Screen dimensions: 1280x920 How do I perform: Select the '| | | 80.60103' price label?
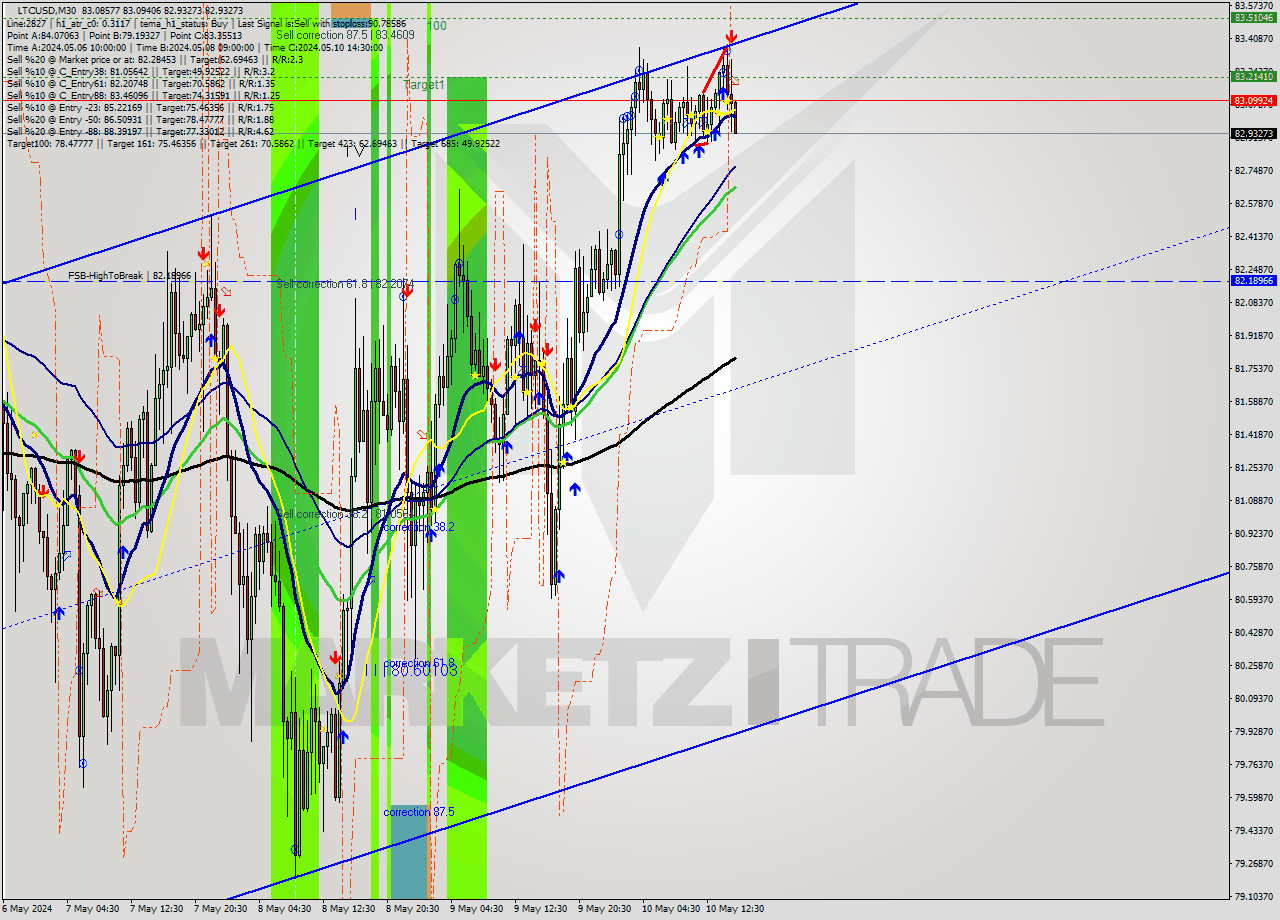(x=411, y=671)
